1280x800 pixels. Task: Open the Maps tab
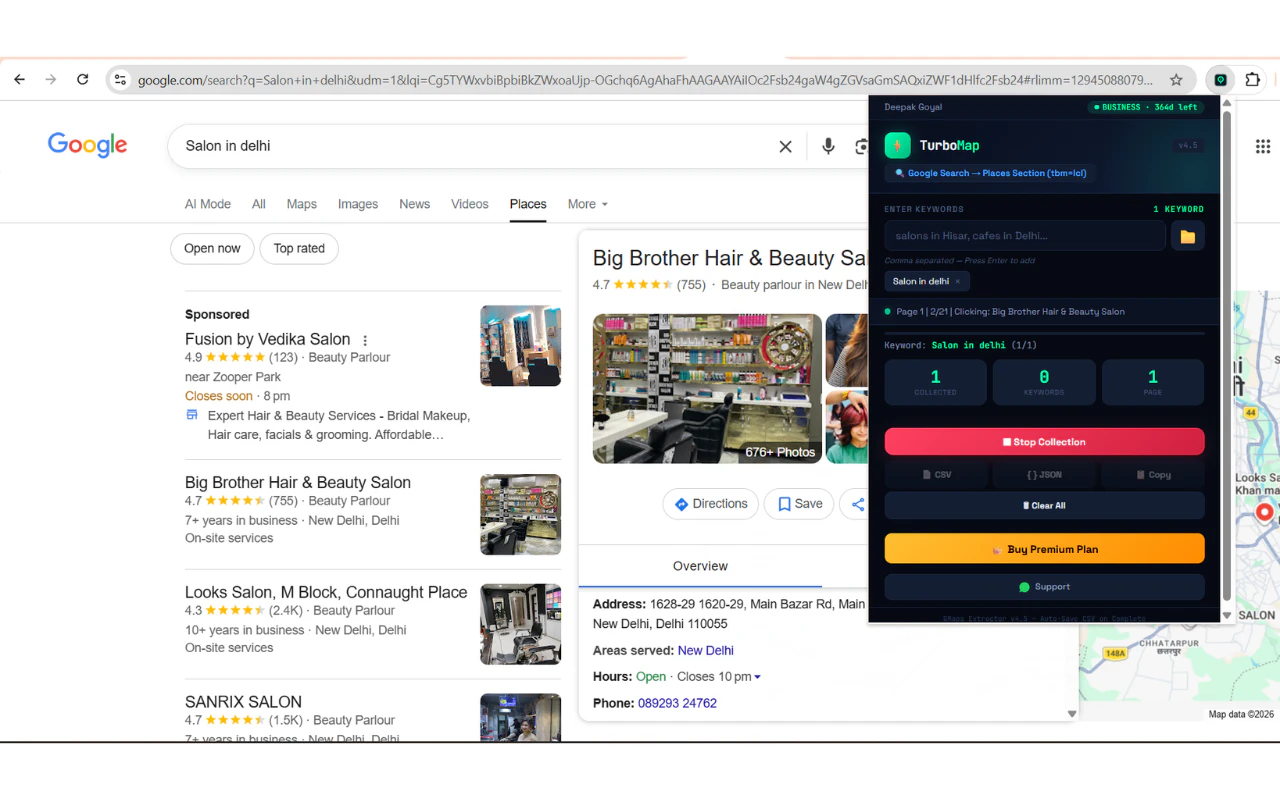click(x=302, y=204)
